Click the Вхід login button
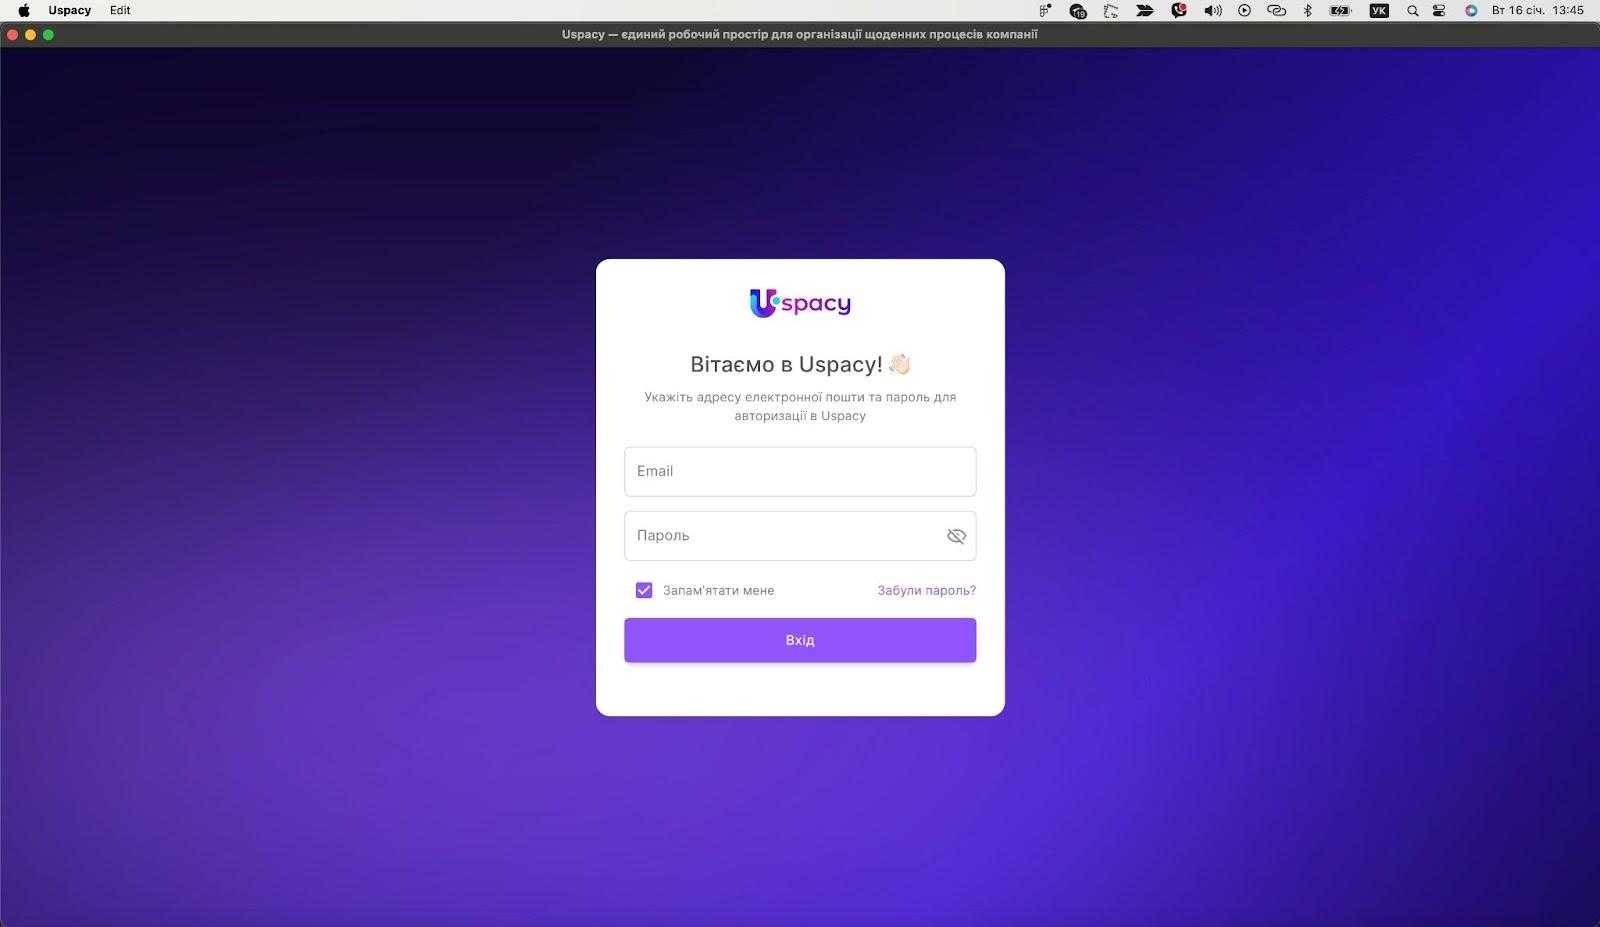This screenshot has width=1600, height=927. 800,640
